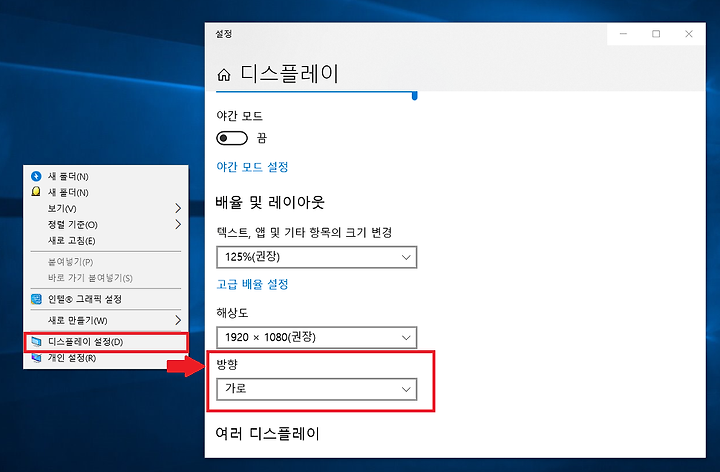Select 새로 고침(E) in the context menu

(x=106, y=241)
